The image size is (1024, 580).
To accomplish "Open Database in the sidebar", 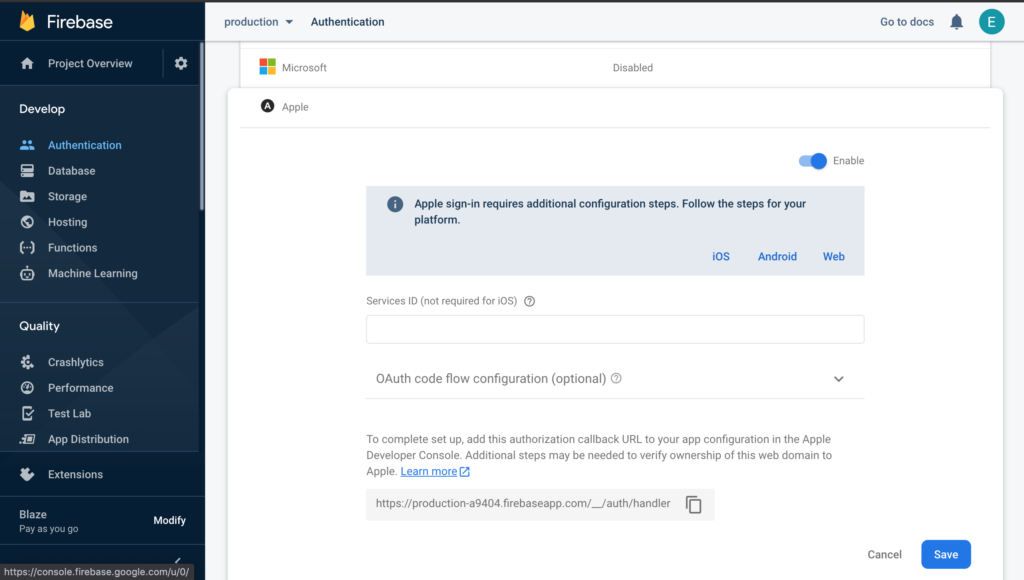I will (71, 171).
